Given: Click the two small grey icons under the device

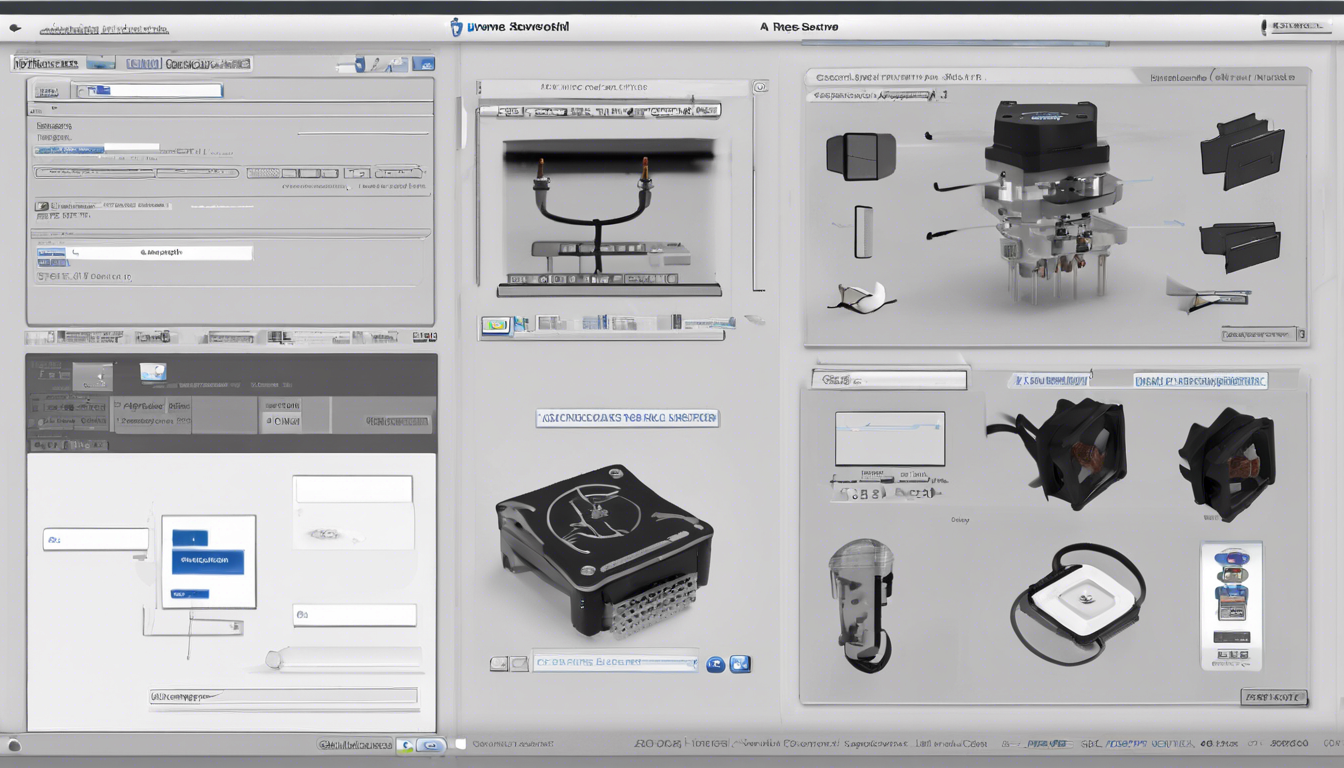Looking at the screenshot, I should (508, 663).
